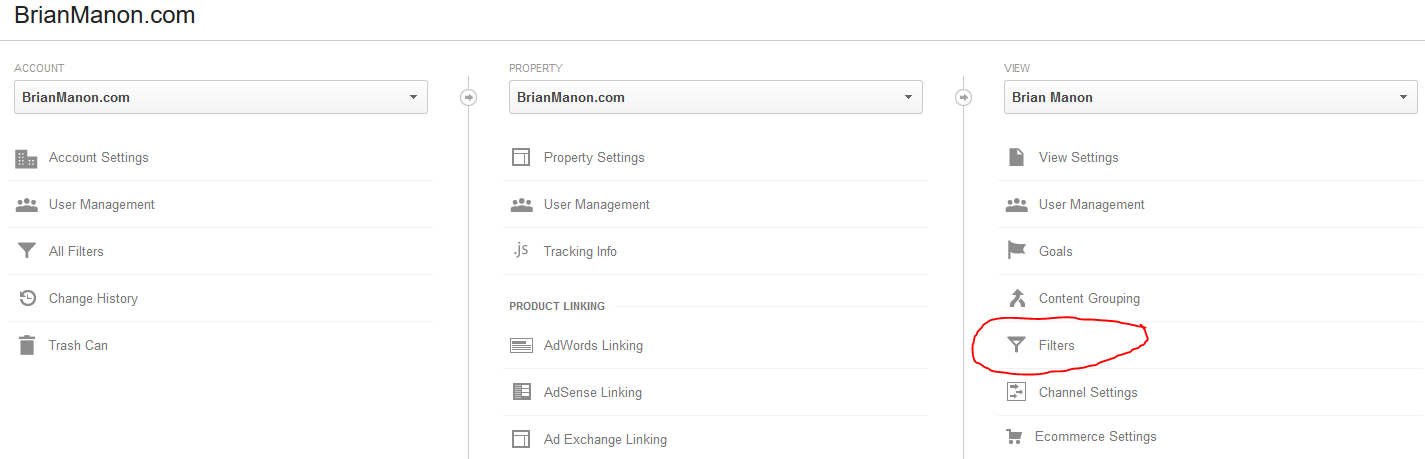This screenshot has width=1425, height=459.
Task: Click the Goals flag icon
Action: pos(1016,251)
